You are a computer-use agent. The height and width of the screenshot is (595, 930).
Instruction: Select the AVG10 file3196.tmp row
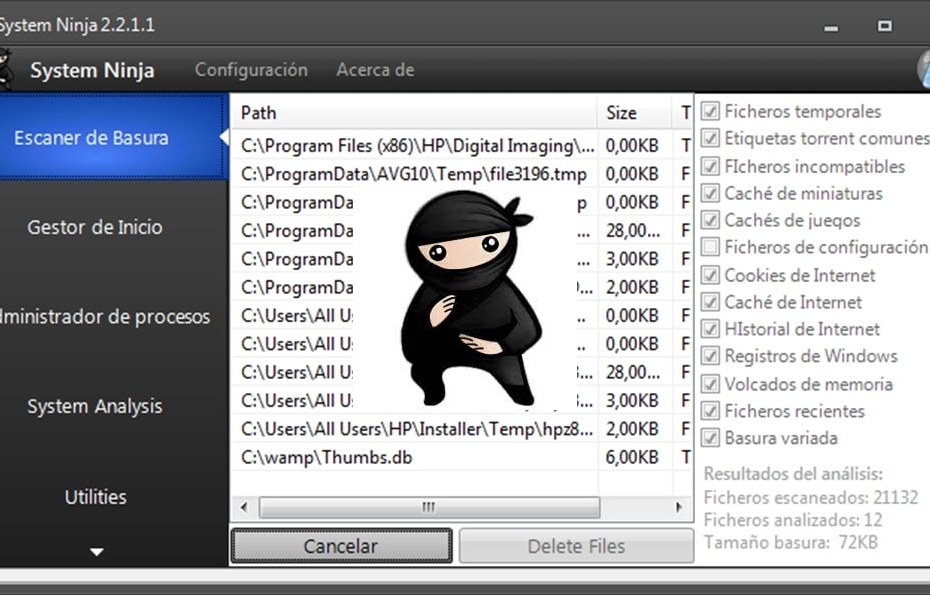coord(461,174)
